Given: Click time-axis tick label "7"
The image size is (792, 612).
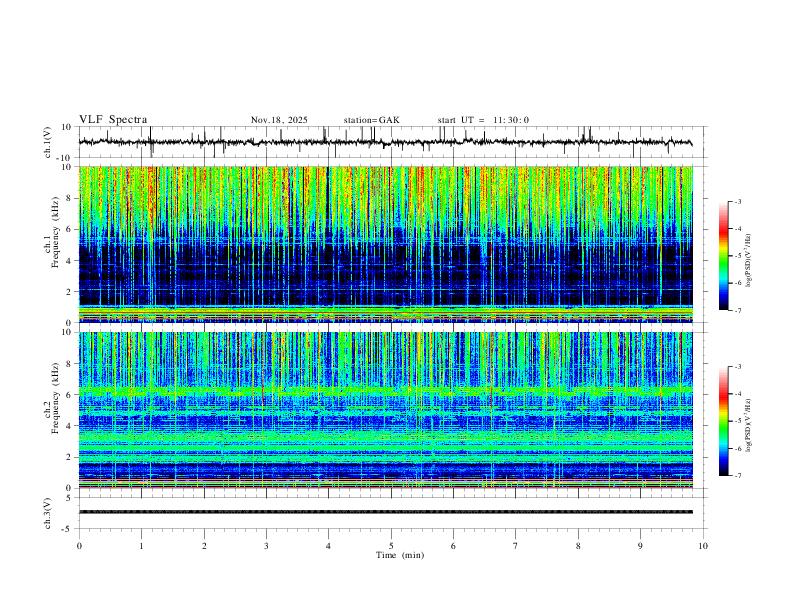Looking at the screenshot, I should tap(516, 546).
